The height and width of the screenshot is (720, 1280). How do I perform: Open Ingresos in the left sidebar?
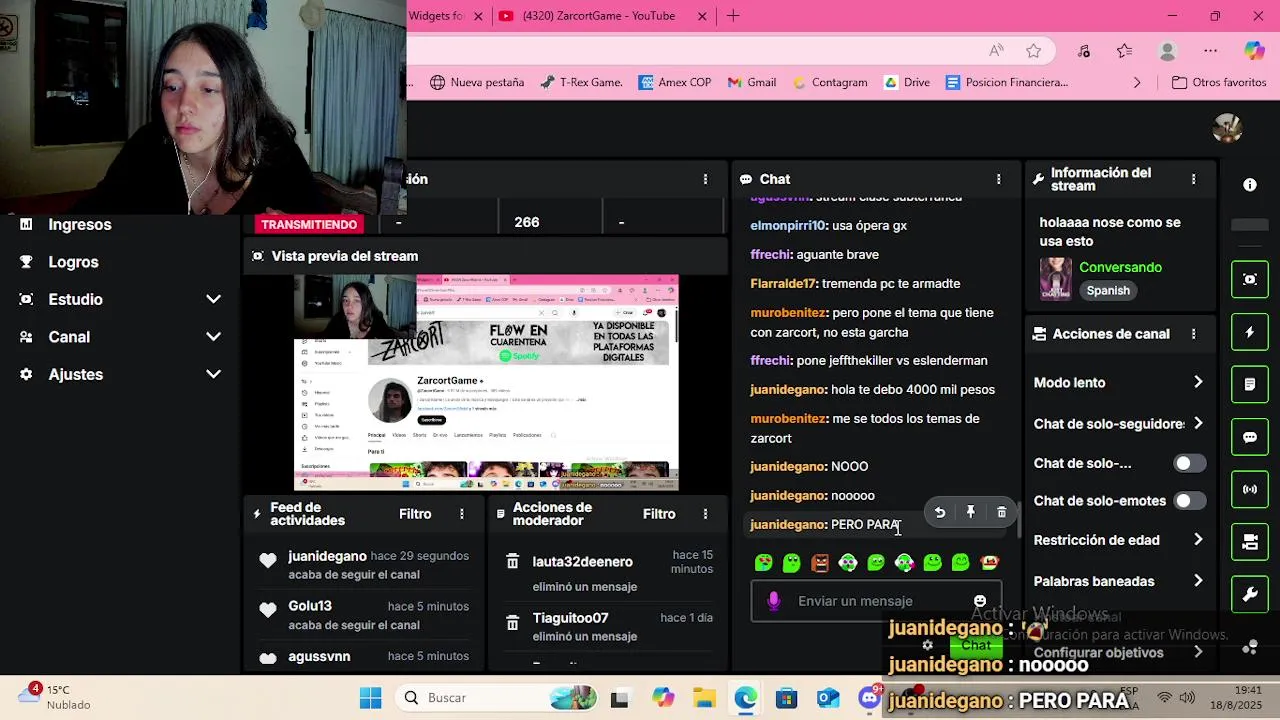pos(80,224)
